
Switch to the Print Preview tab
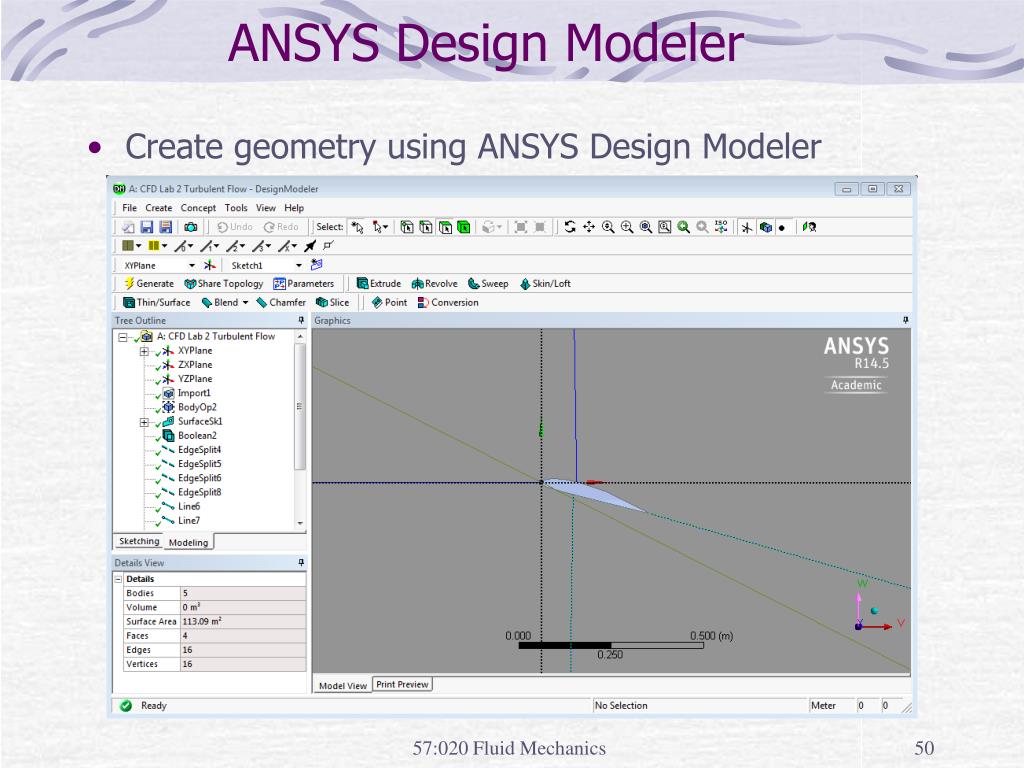coord(402,684)
